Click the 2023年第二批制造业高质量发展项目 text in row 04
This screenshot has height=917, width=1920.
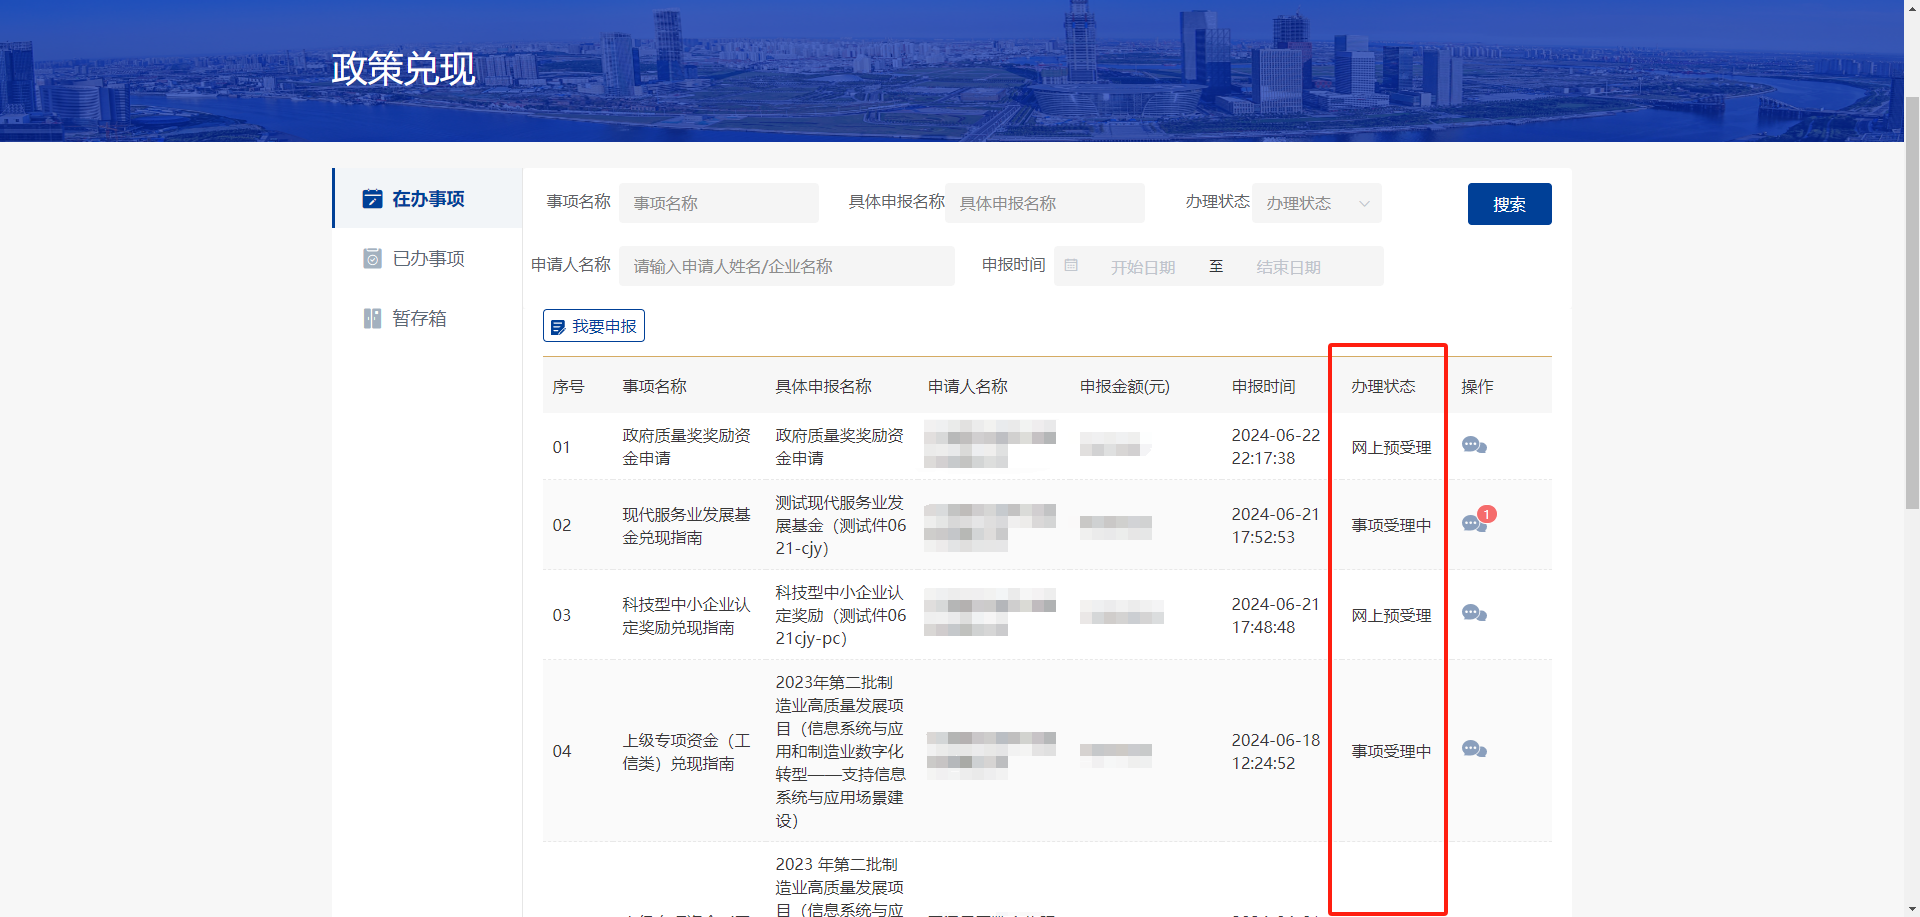840,751
